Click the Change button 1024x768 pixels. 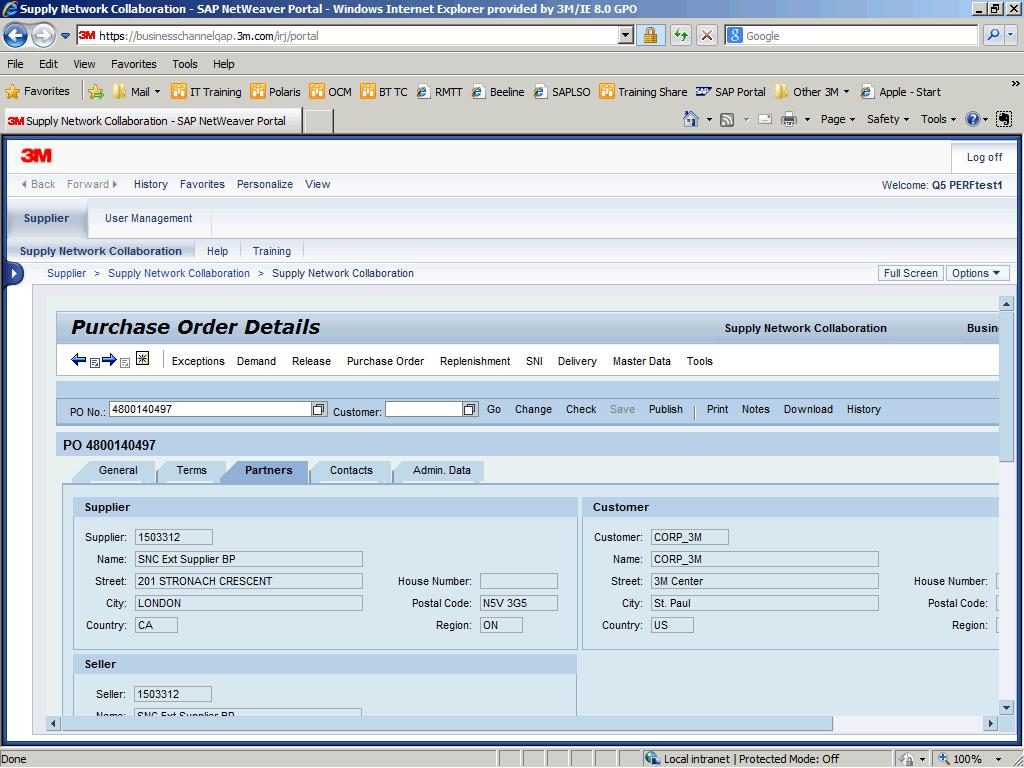533,409
